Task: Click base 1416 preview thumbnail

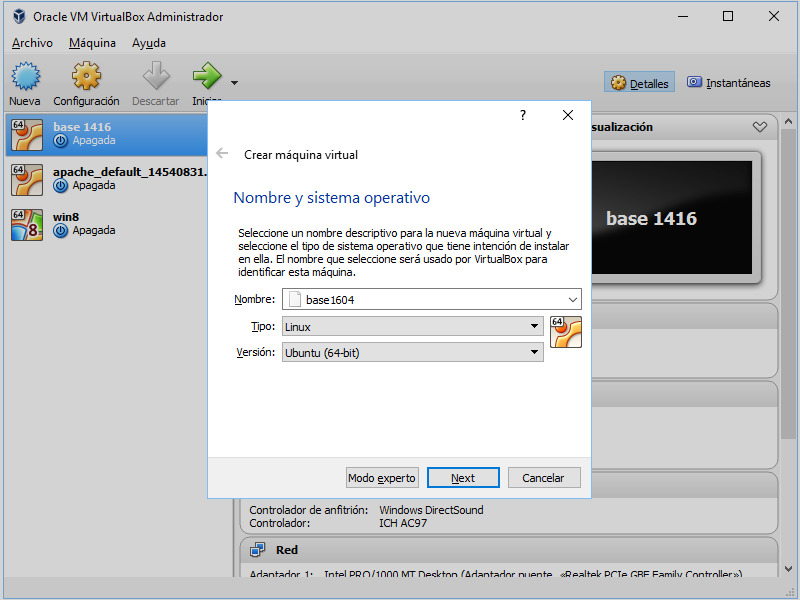Action: pyautogui.click(x=672, y=217)
